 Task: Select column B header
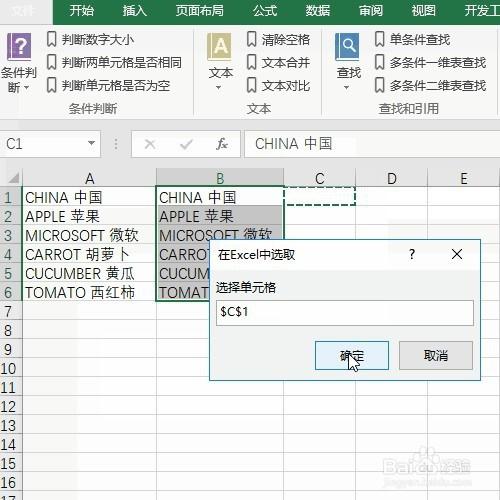(220, 178)
